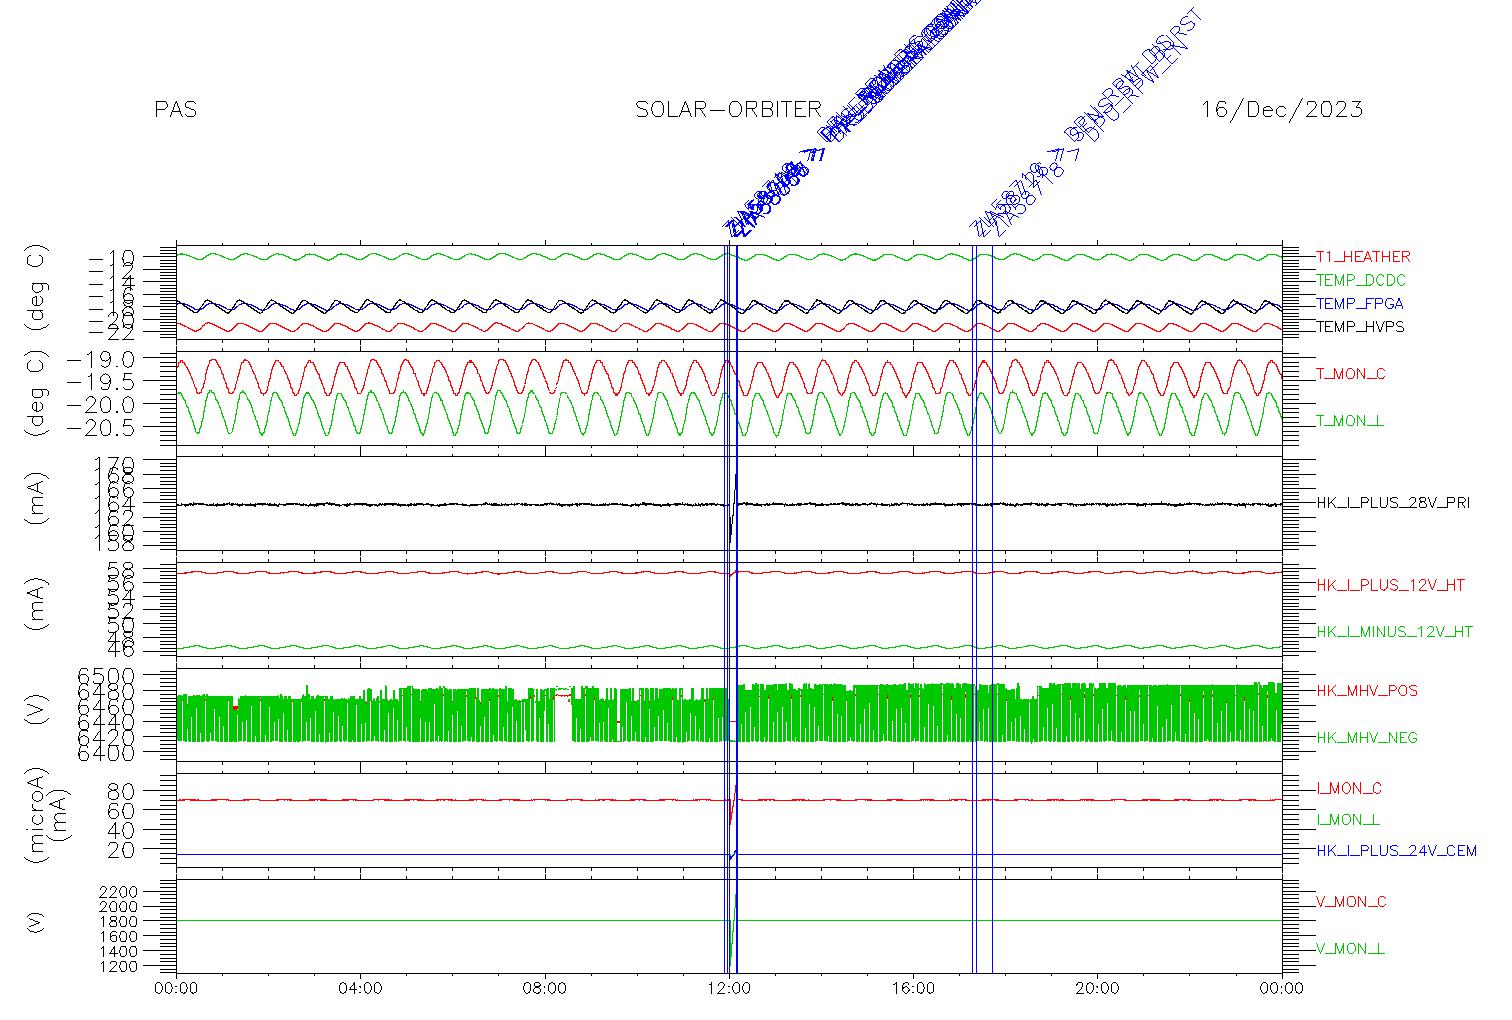The image size is (1512, 1020).
Task: Click the 20:00 time axis tick label
Action: (1097, 989)
